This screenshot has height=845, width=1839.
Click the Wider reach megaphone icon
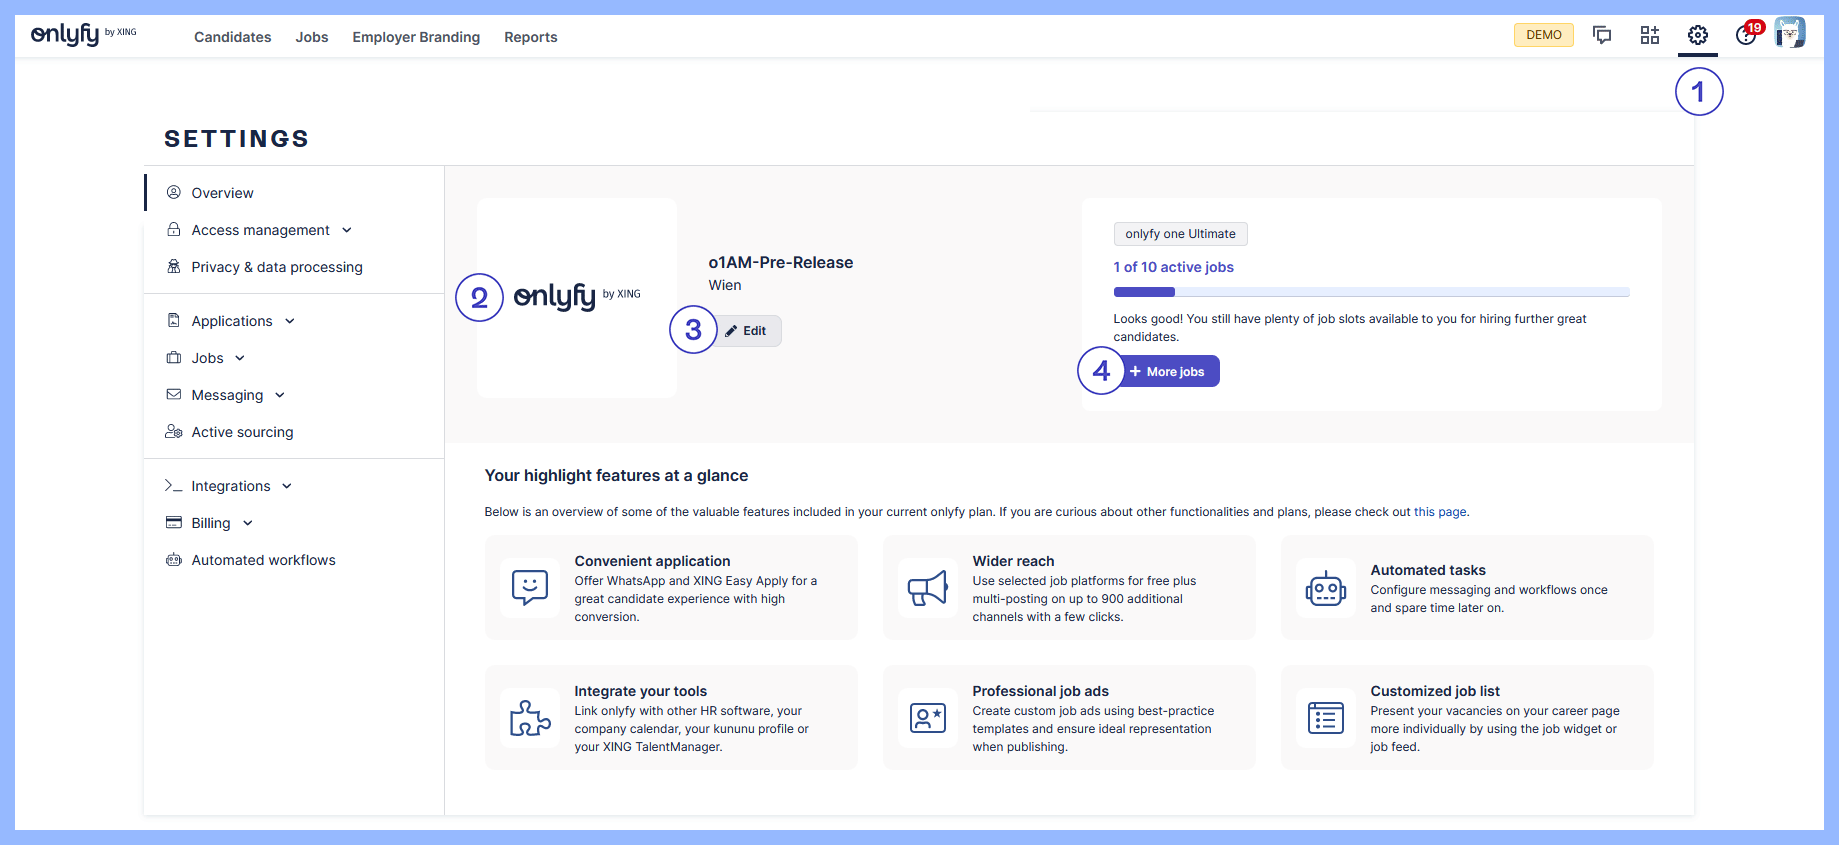tap(927, 589)
